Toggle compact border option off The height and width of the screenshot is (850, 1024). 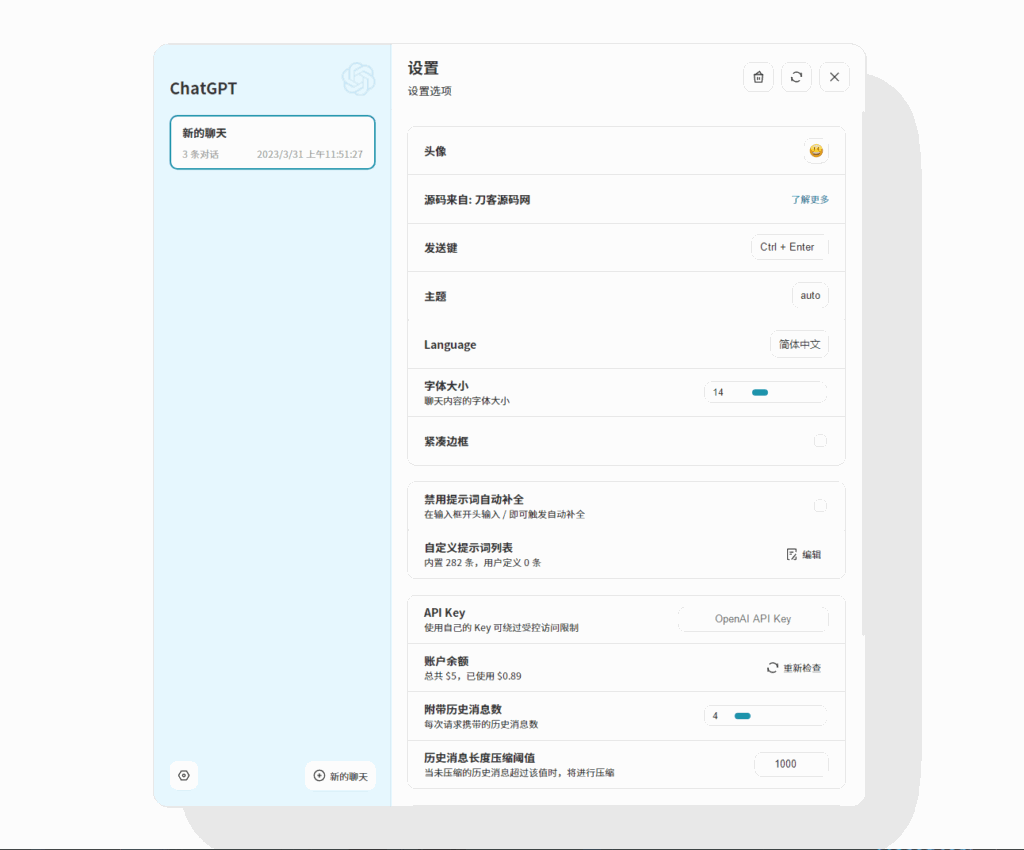click(820, 440)
